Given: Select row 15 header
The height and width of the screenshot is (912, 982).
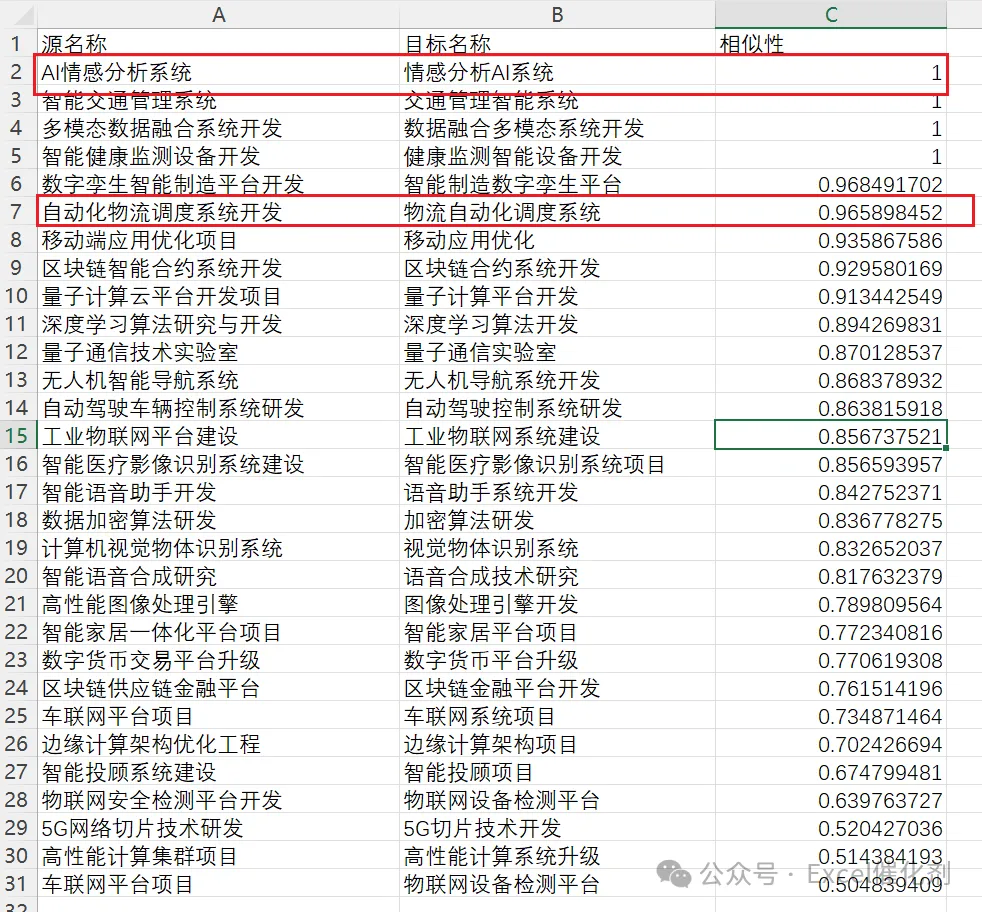Looking at the screenshot, I should (18, 435).
